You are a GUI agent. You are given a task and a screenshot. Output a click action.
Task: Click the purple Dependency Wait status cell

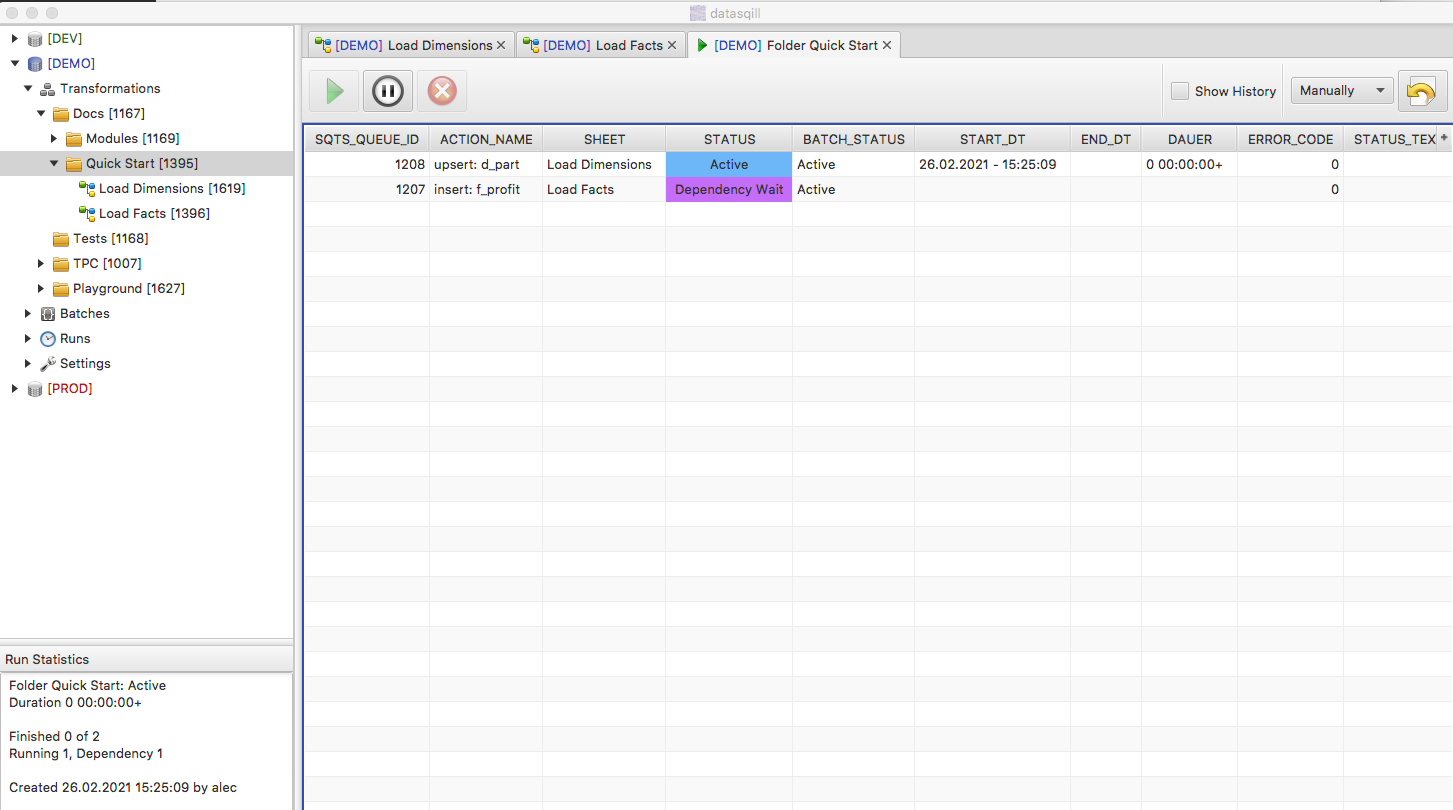pos(729,190)
